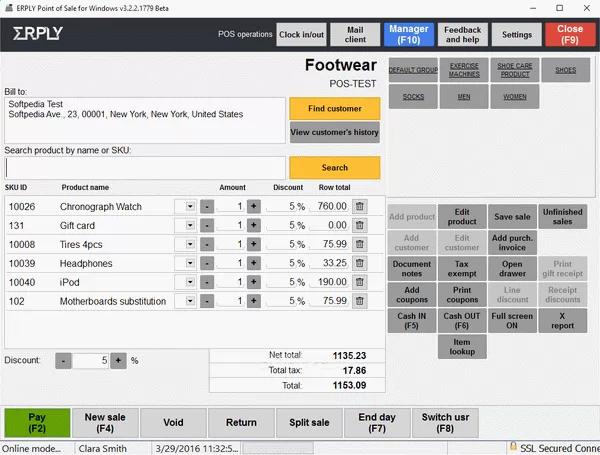Click the trash icon for Headphones
Screen dimensions: 600x455
360,263
